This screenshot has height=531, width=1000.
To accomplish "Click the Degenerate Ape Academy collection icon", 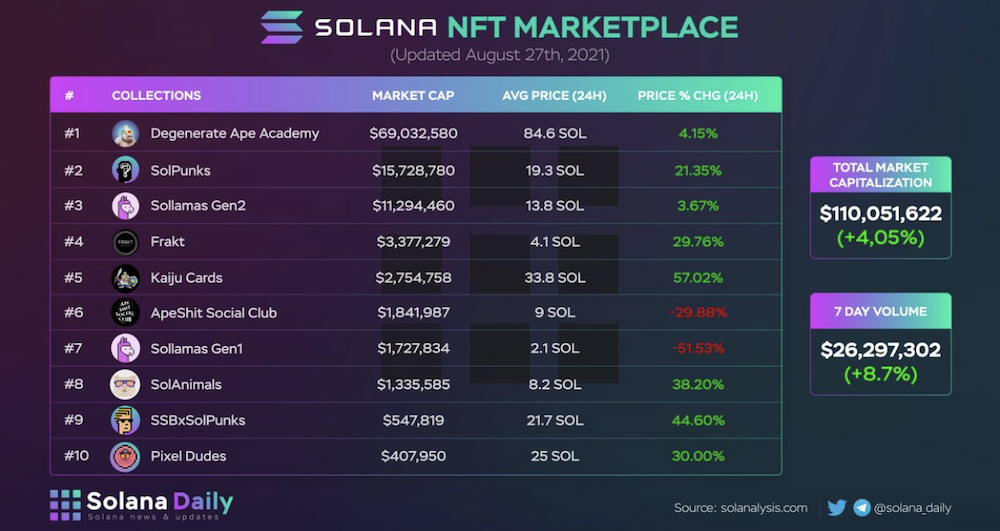I will (125, 133).
